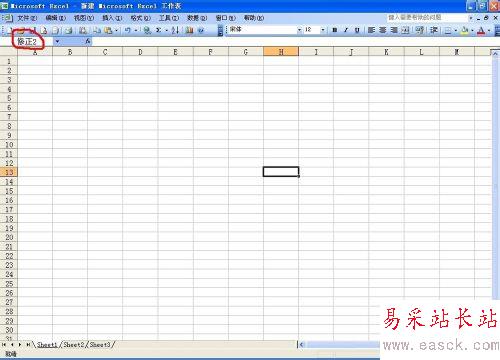Switch to the Sheet3 tab
Image resolution: width=500 pixels, height=360 pixels.
100,345
